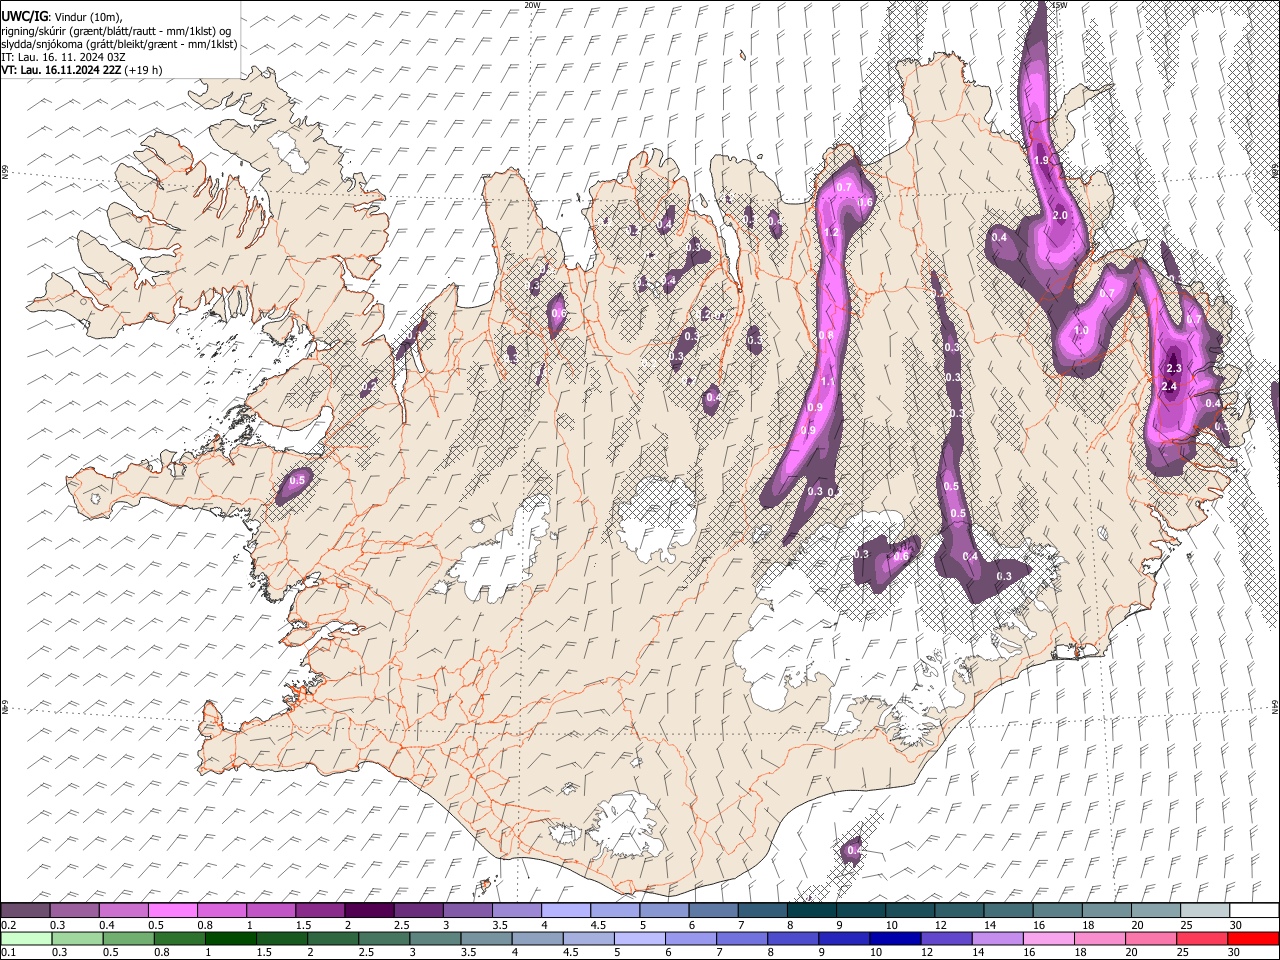Click the UWC/IG title text

[24, 17]
